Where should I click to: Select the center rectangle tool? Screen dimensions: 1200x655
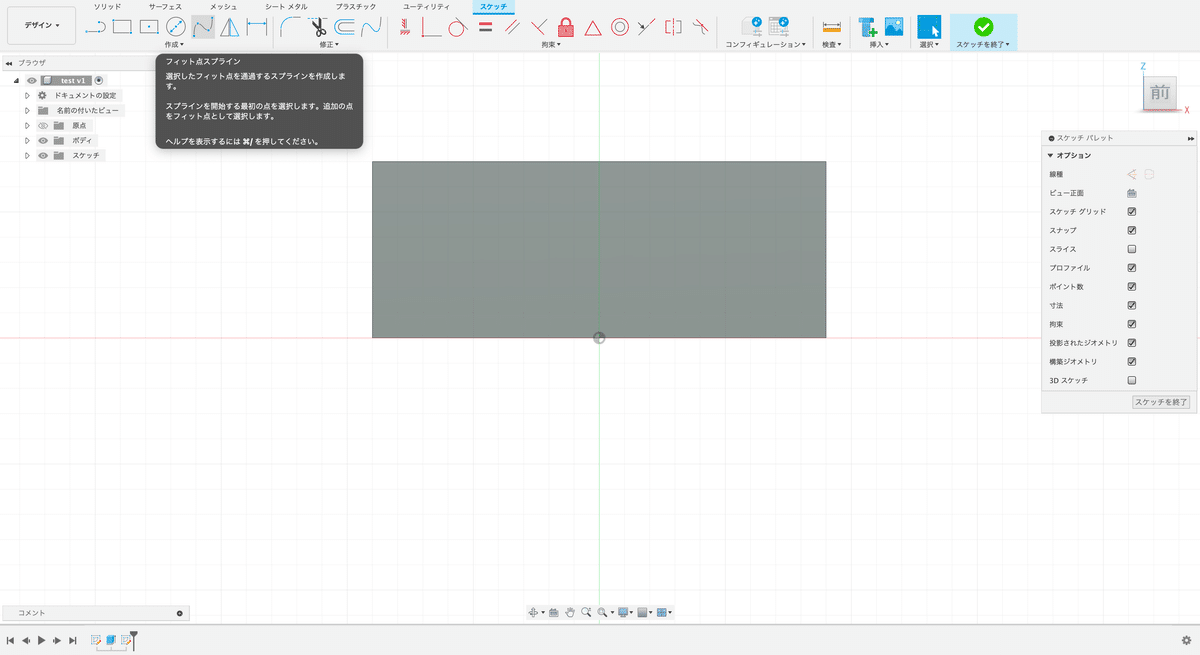click(x=149, y=27)
